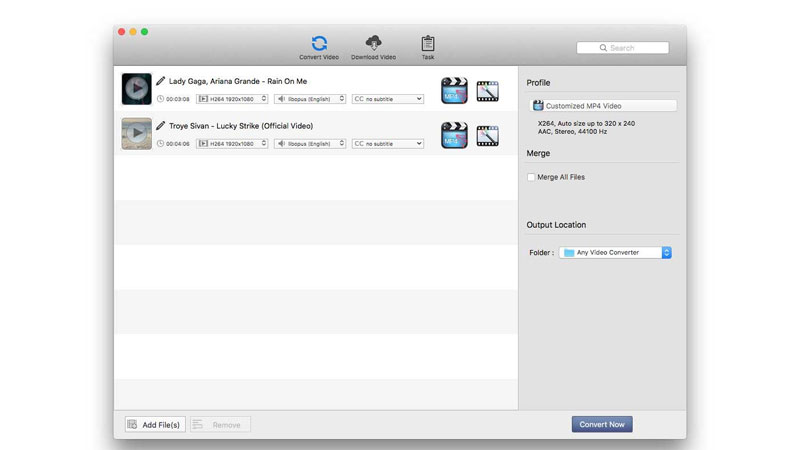This screenshot has height=450, width=800.
Task: Click the Search field
Action: pyautogui.click(x=622, y=48)
